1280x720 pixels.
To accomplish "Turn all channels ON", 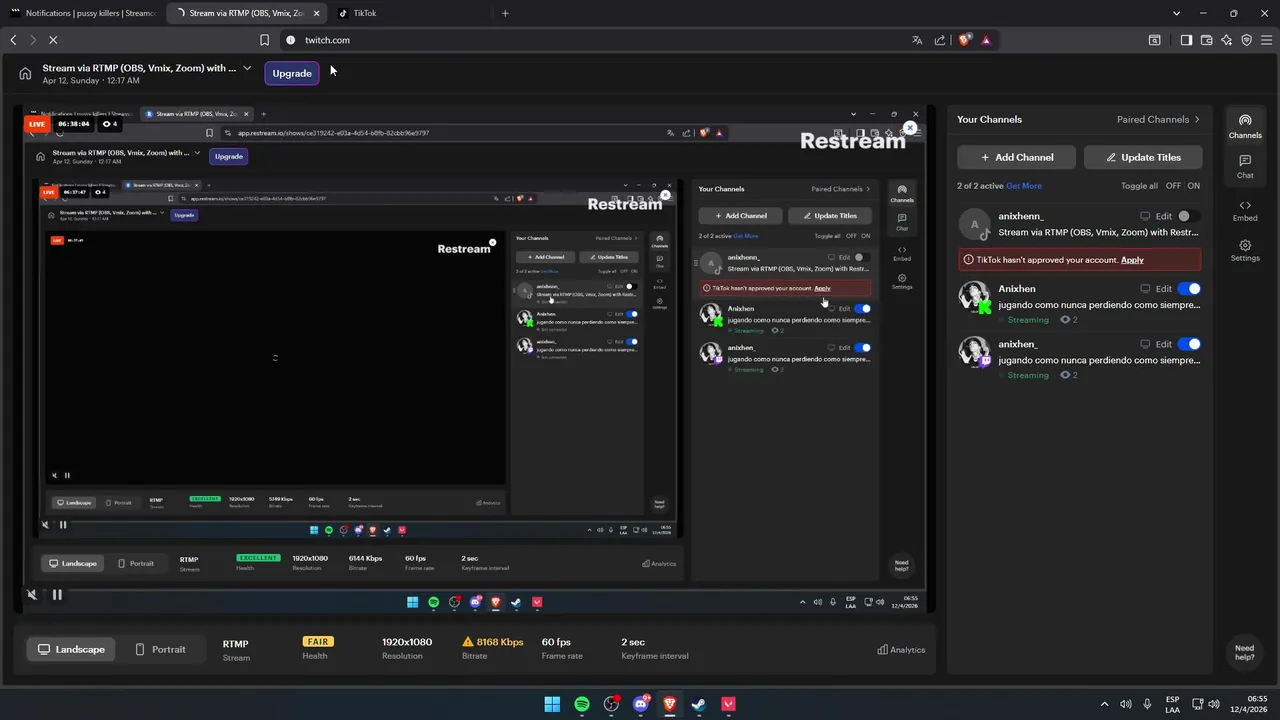I will (x=1194, y=186).
